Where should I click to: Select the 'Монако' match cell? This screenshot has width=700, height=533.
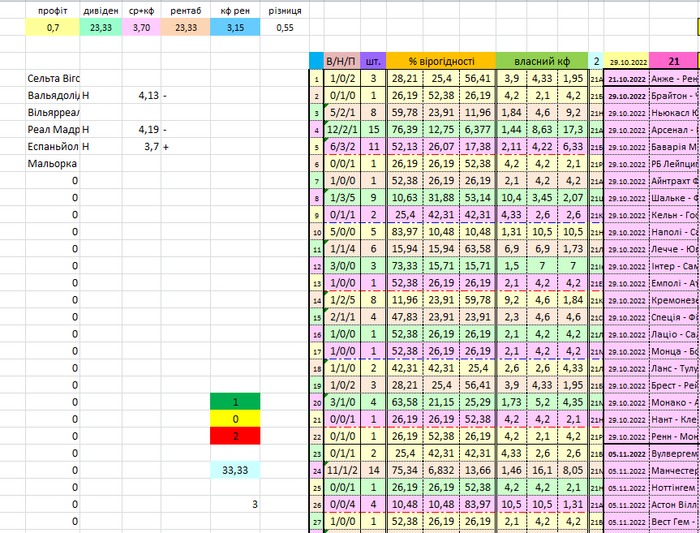674,402
